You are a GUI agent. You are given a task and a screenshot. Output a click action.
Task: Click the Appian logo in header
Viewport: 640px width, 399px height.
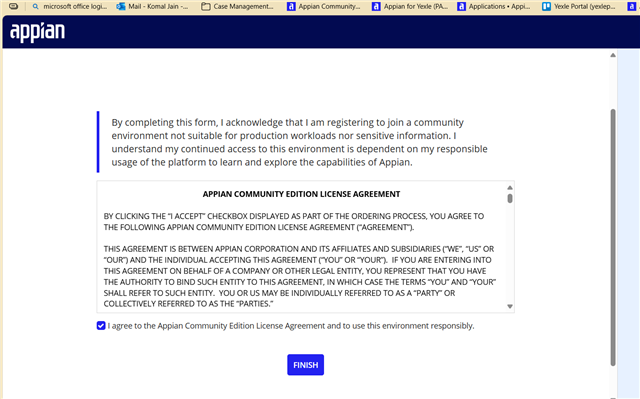(37, 32)
